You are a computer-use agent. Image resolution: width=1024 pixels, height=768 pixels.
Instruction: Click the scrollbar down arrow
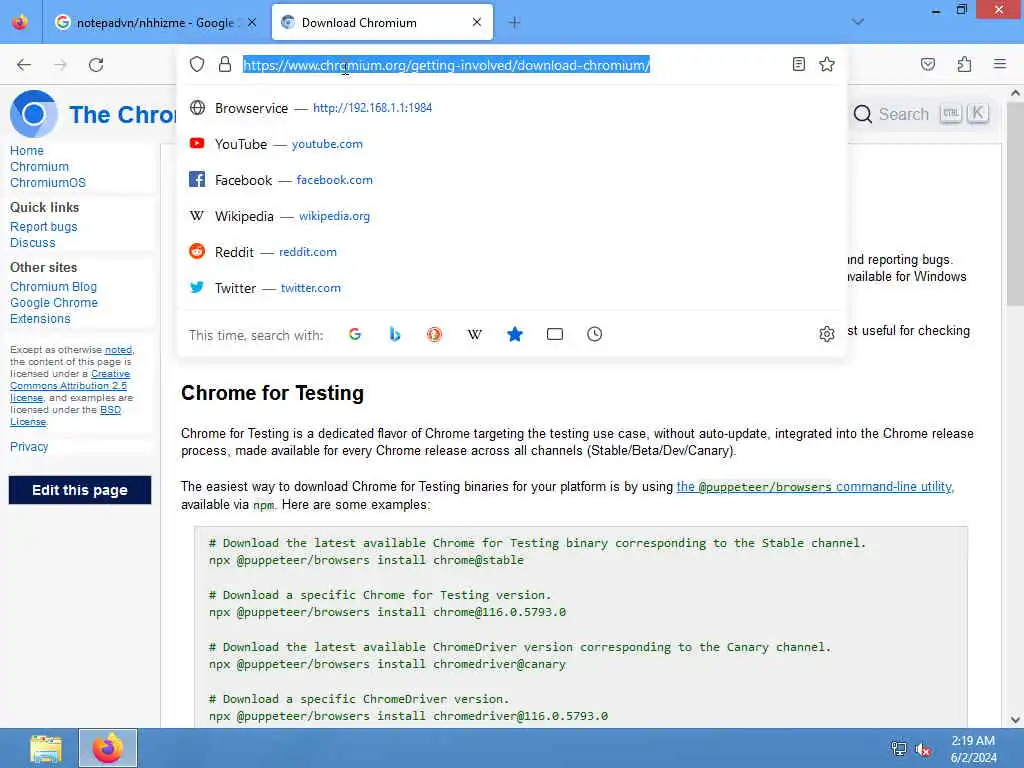click(x=1015, y=720)
